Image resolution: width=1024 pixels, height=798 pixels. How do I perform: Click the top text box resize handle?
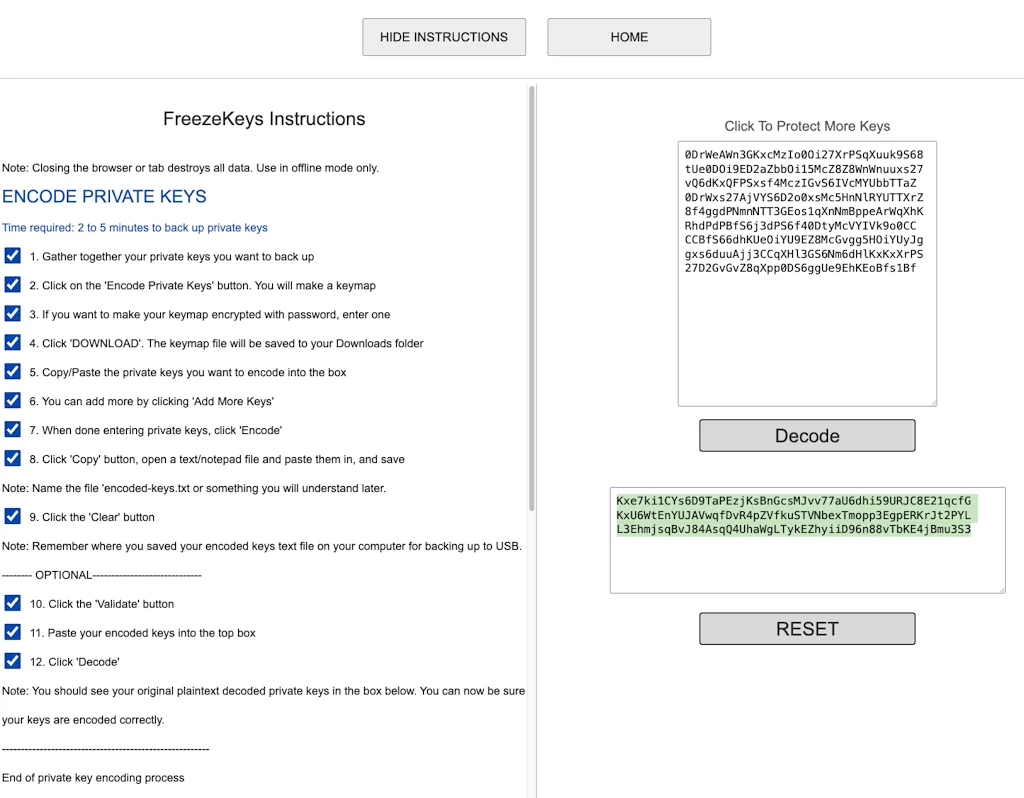[933, 403]
